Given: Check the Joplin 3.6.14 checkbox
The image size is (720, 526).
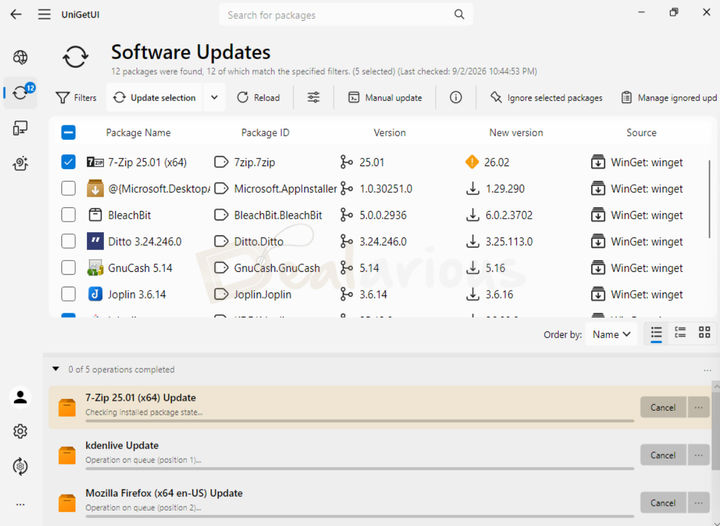Looking at the screenshot, I should (68, 294).
